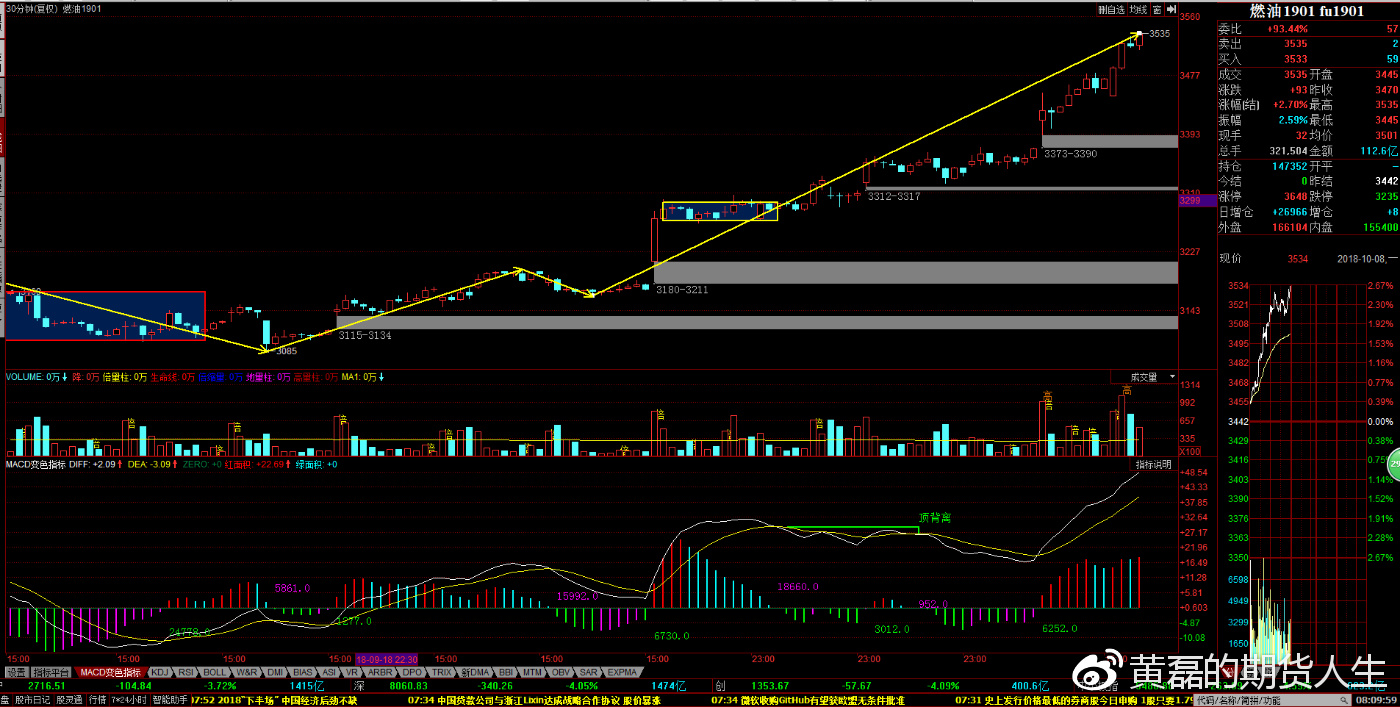Click the 3312-3317 gap label
Viewport: 1400px width, 707px height.
click(x=893, y=197)
